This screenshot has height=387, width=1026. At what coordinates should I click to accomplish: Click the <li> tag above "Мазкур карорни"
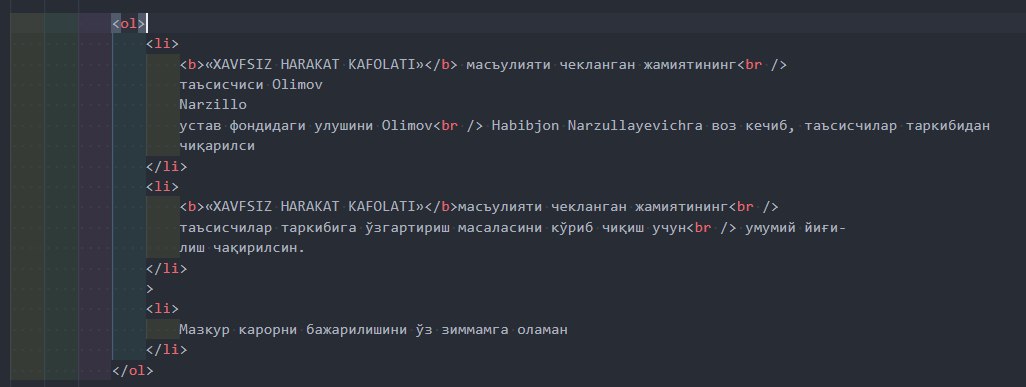pyautogui.click(x=162, y=309)
